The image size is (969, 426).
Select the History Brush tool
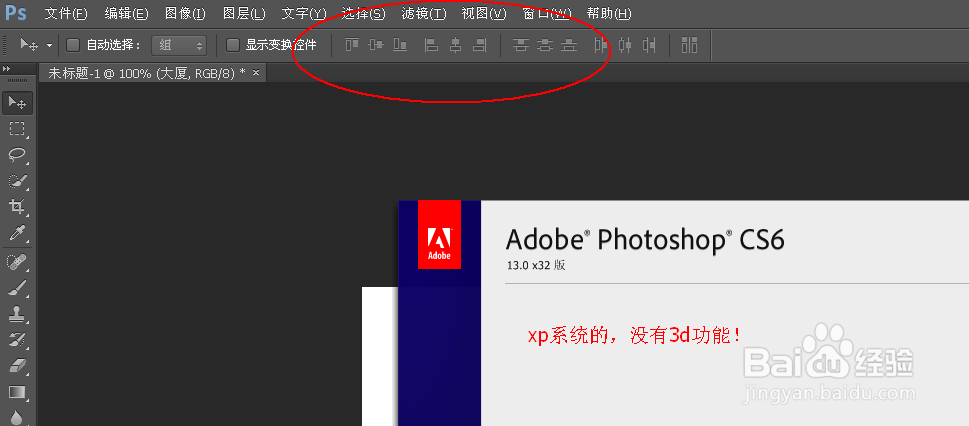(x=17, y=339)
